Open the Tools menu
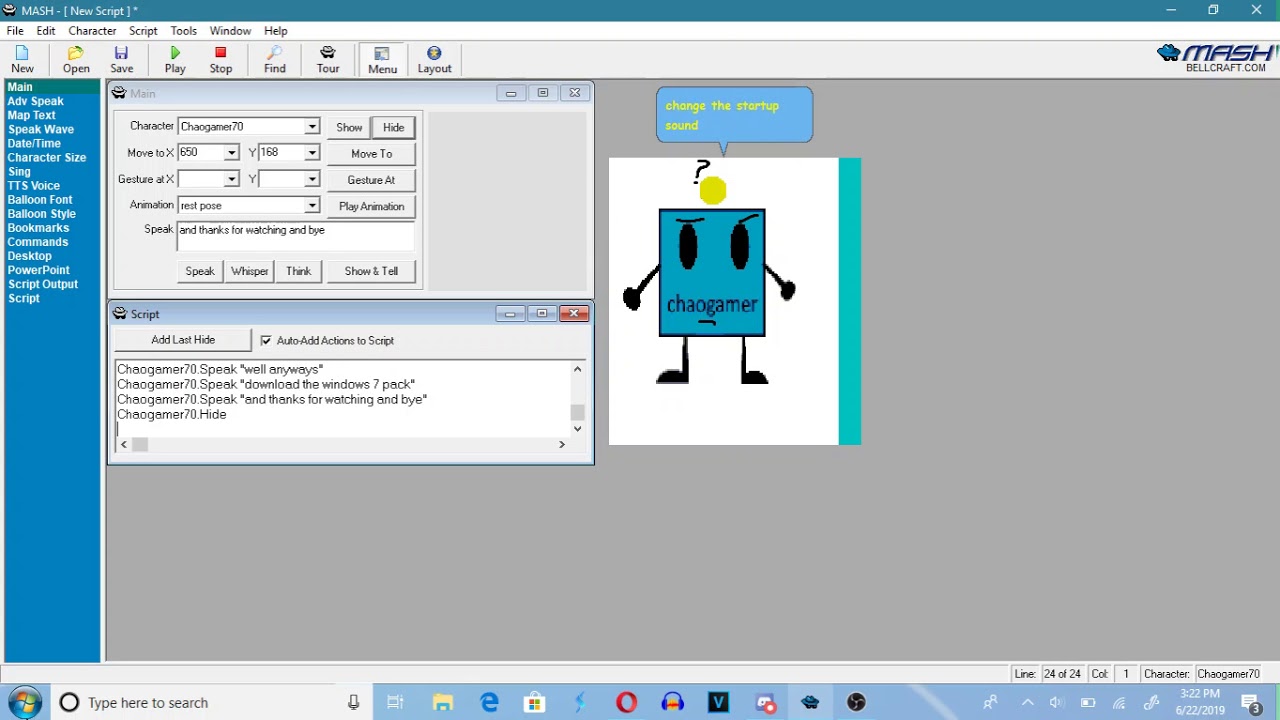1280x720 pixels. click(x=183, y=31)
